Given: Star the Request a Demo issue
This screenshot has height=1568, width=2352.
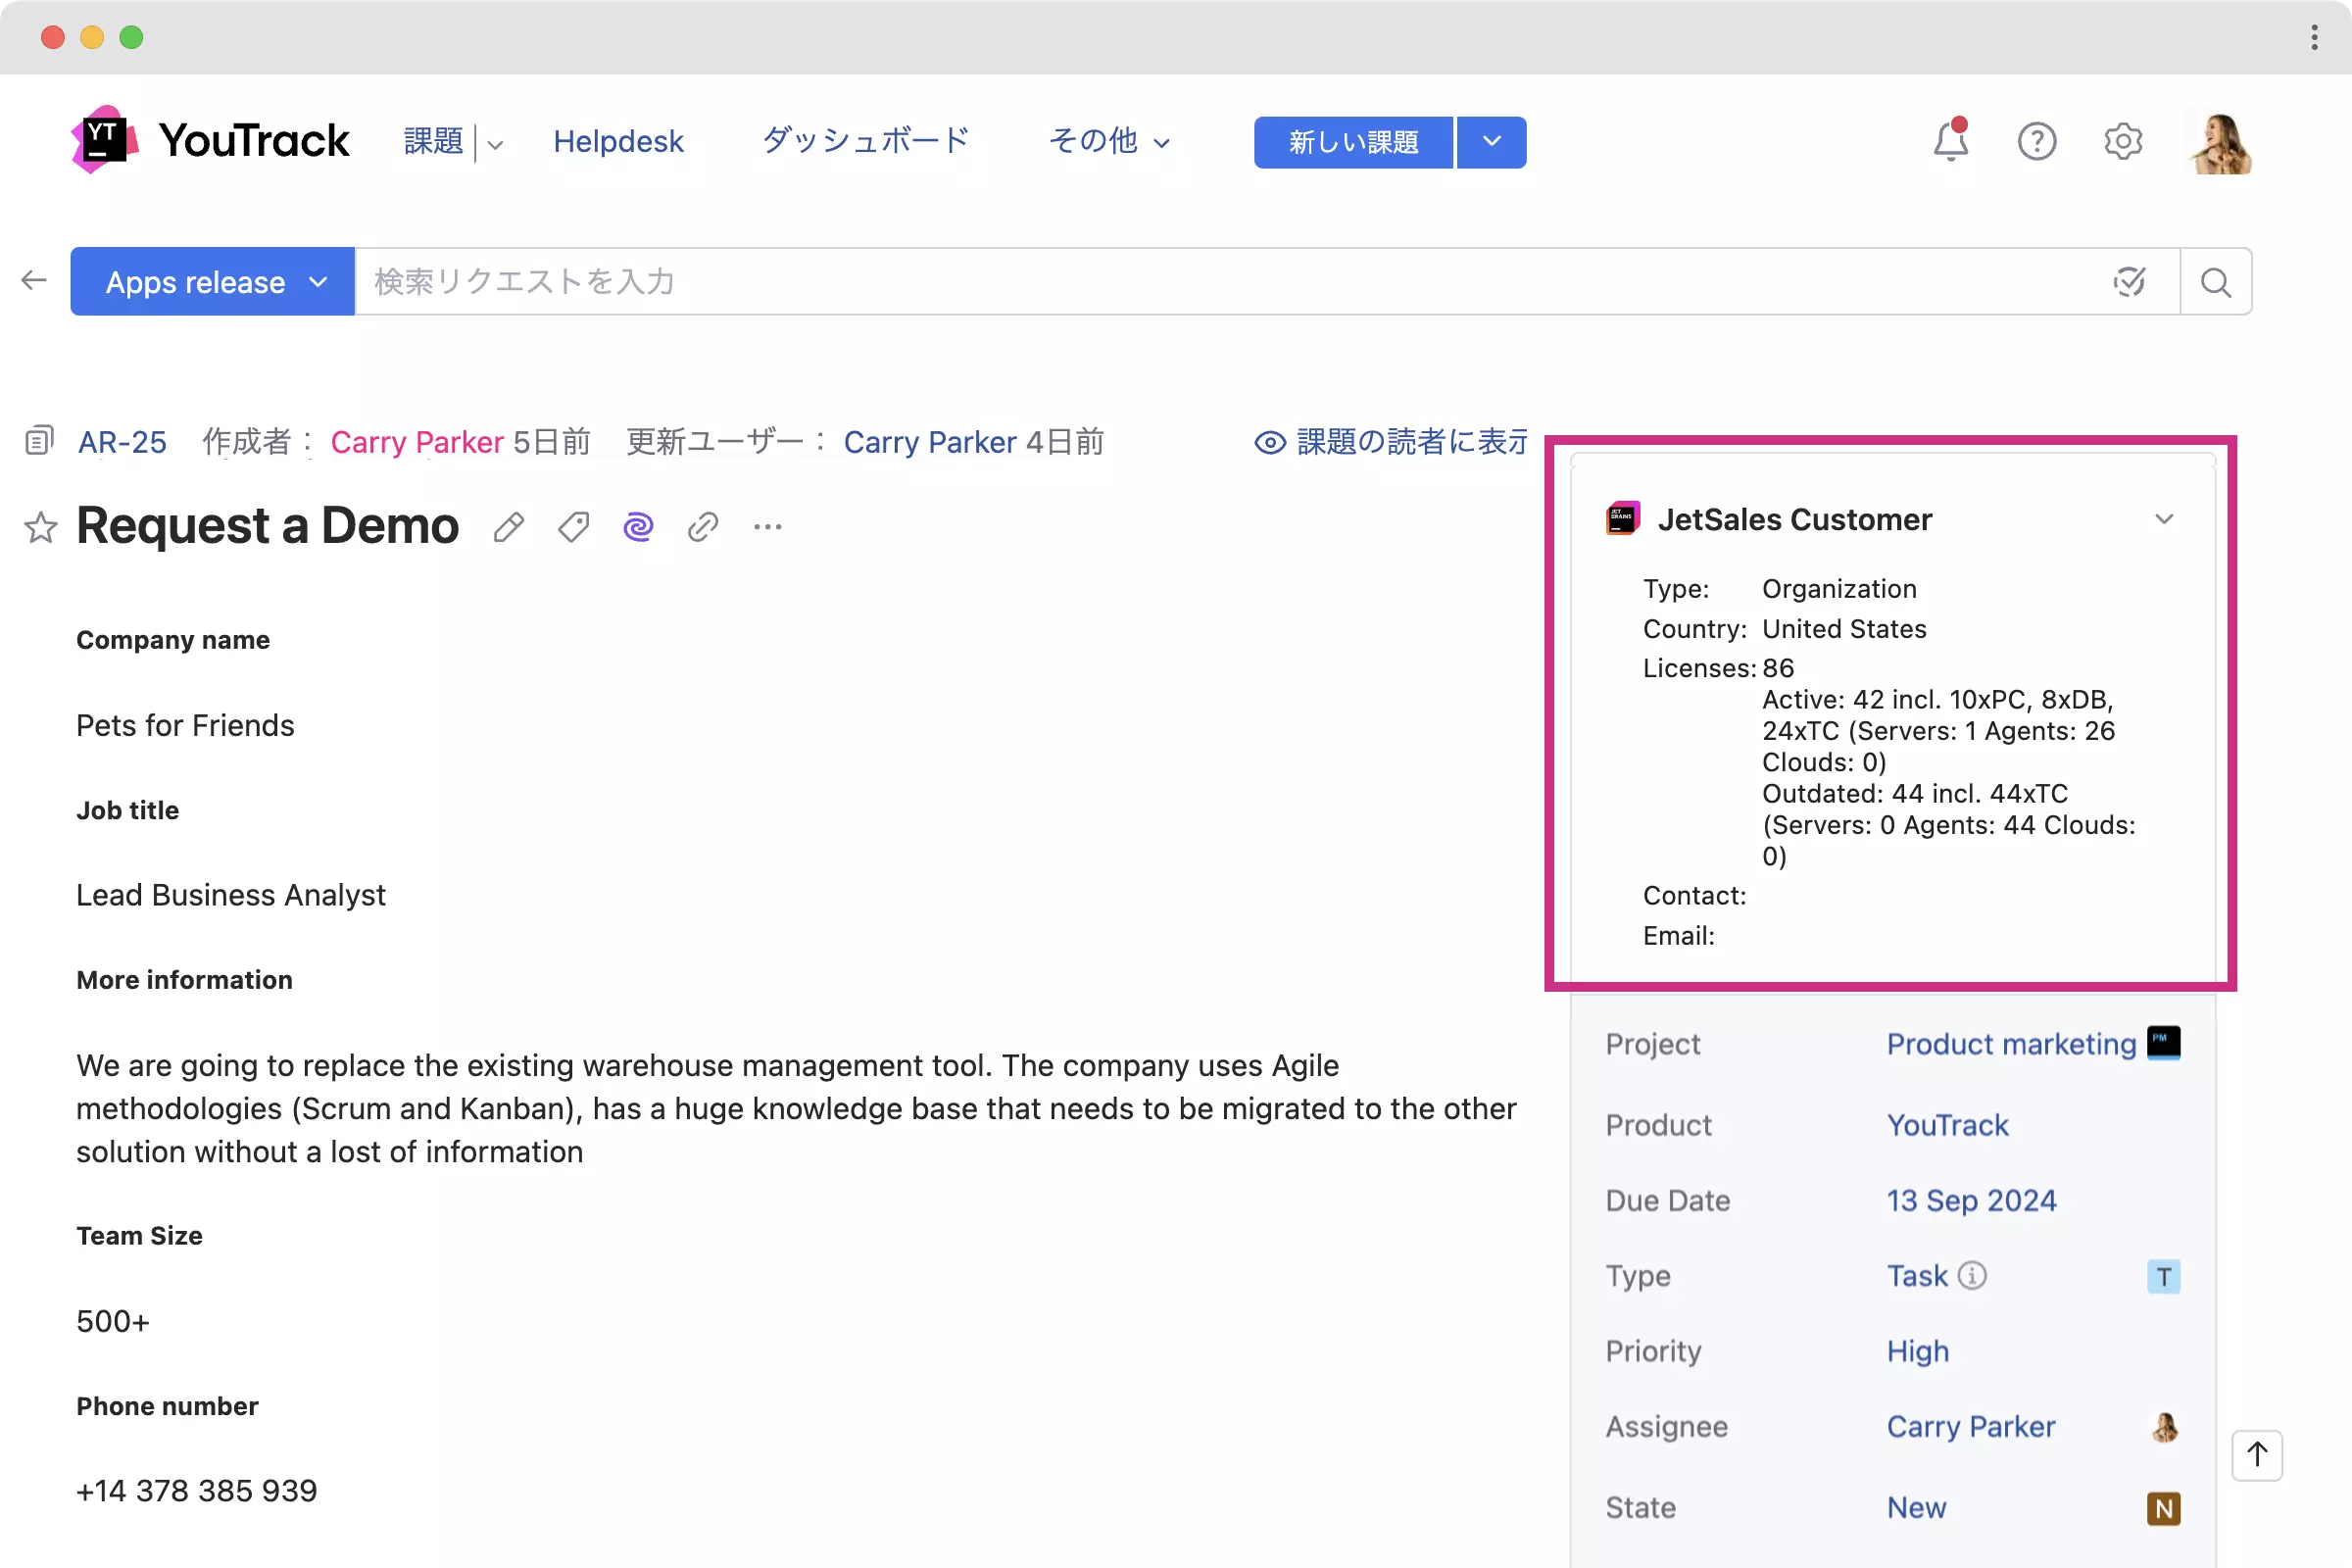Looking at the screenshot, I should click(41, 527).
